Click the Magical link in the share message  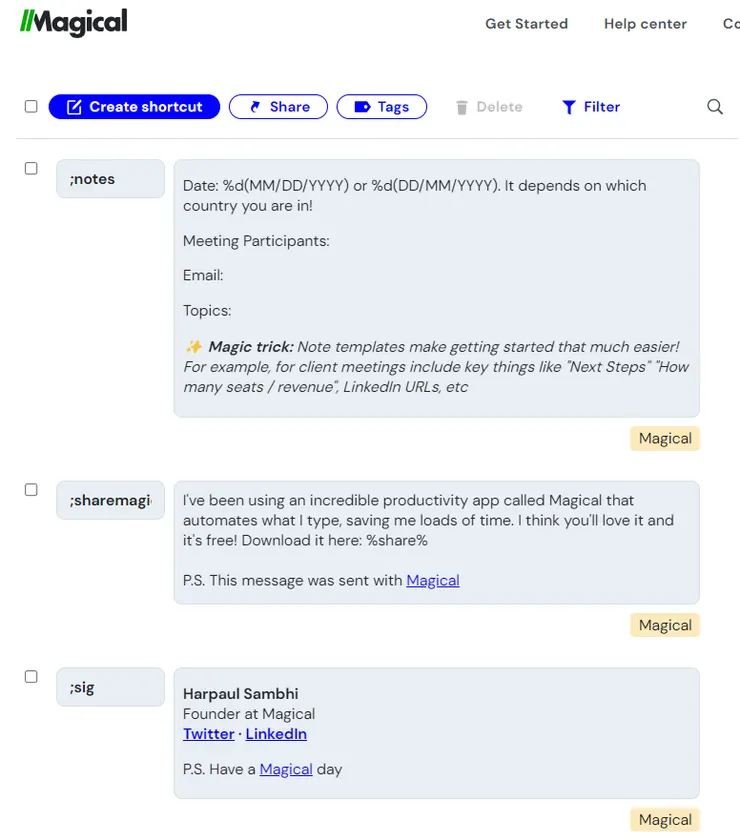point(433,580)
